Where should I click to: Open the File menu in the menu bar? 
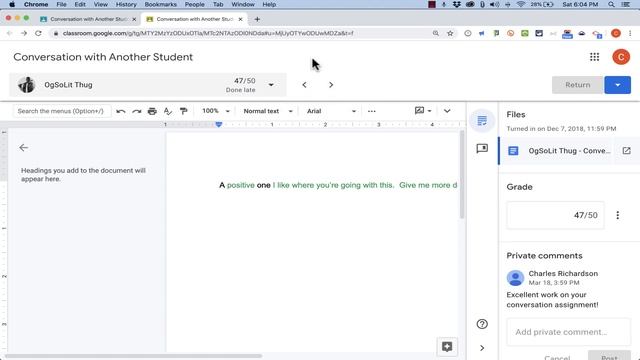click(x=61, y=4)
